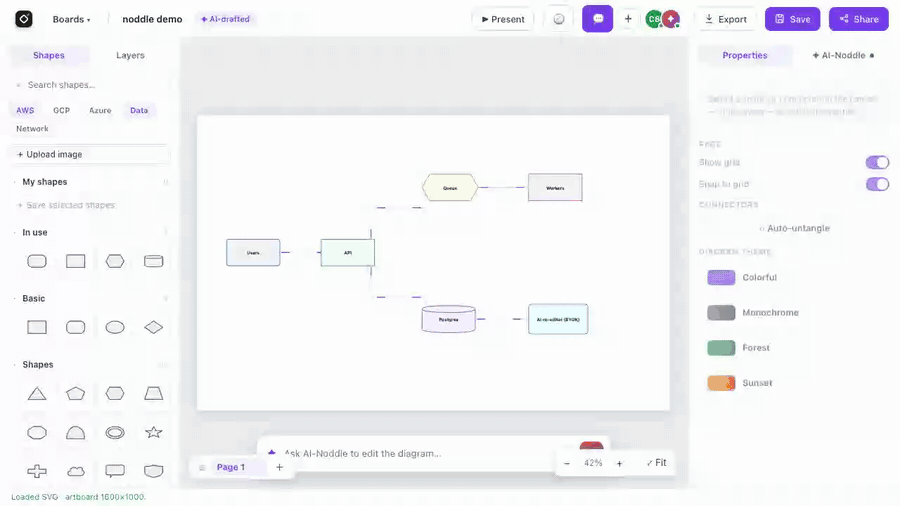Pick the rounded rectangle in In use
This screenshot has height=506, width=900.
coord(37,261)
